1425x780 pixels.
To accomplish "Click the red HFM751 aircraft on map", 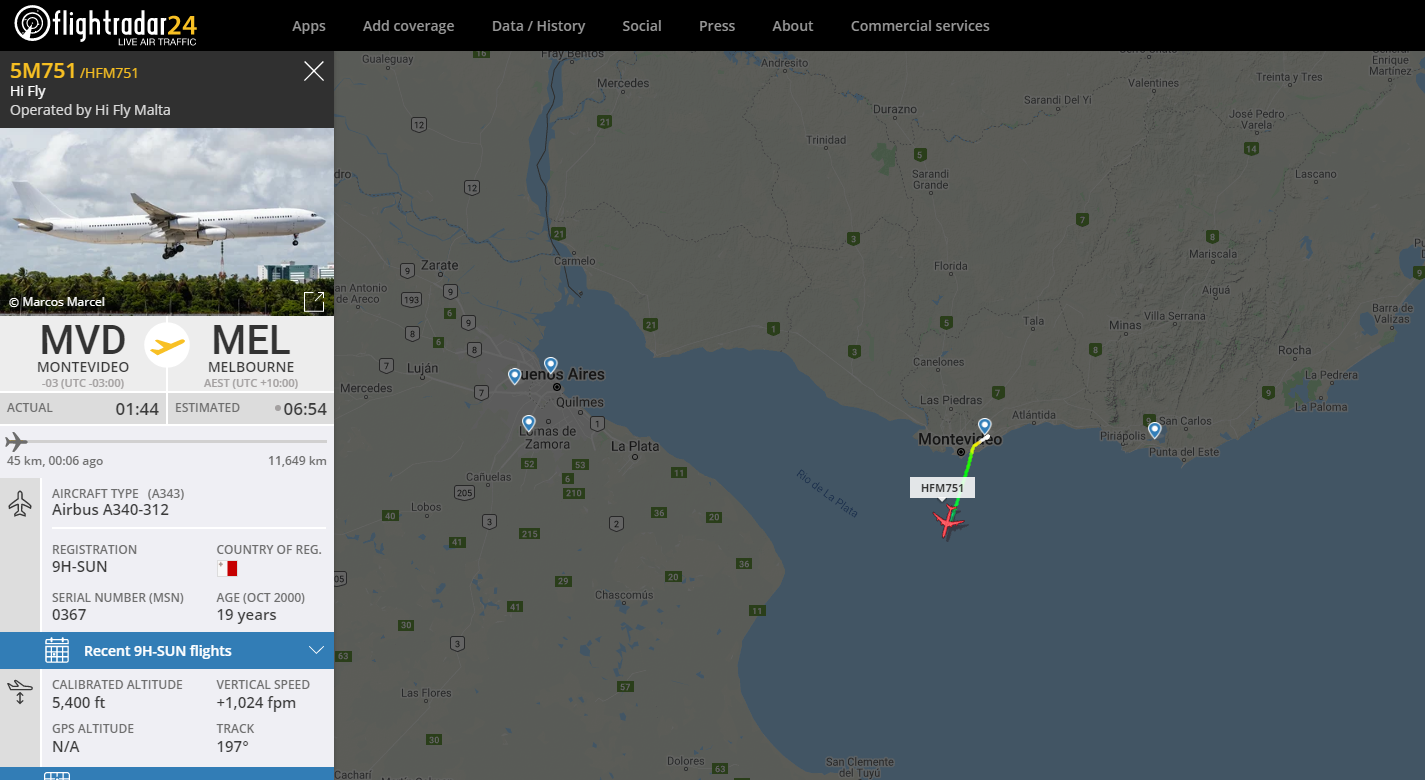I will pyautogui.click(x=948, y=521).
